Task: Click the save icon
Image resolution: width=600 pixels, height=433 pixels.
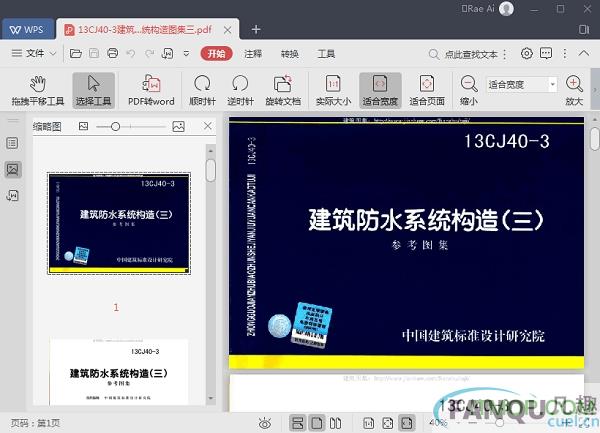Action: (x=94, y=53)
